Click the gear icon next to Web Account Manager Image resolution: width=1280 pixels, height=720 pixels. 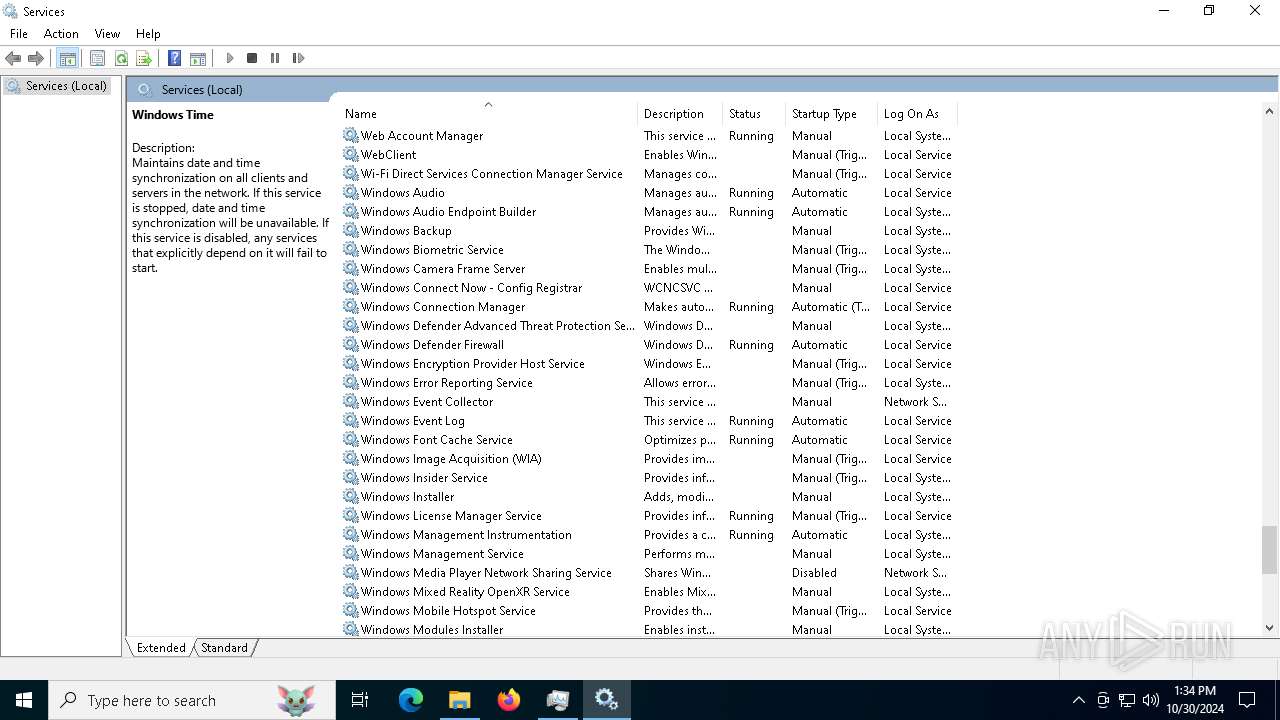(350, 135)
